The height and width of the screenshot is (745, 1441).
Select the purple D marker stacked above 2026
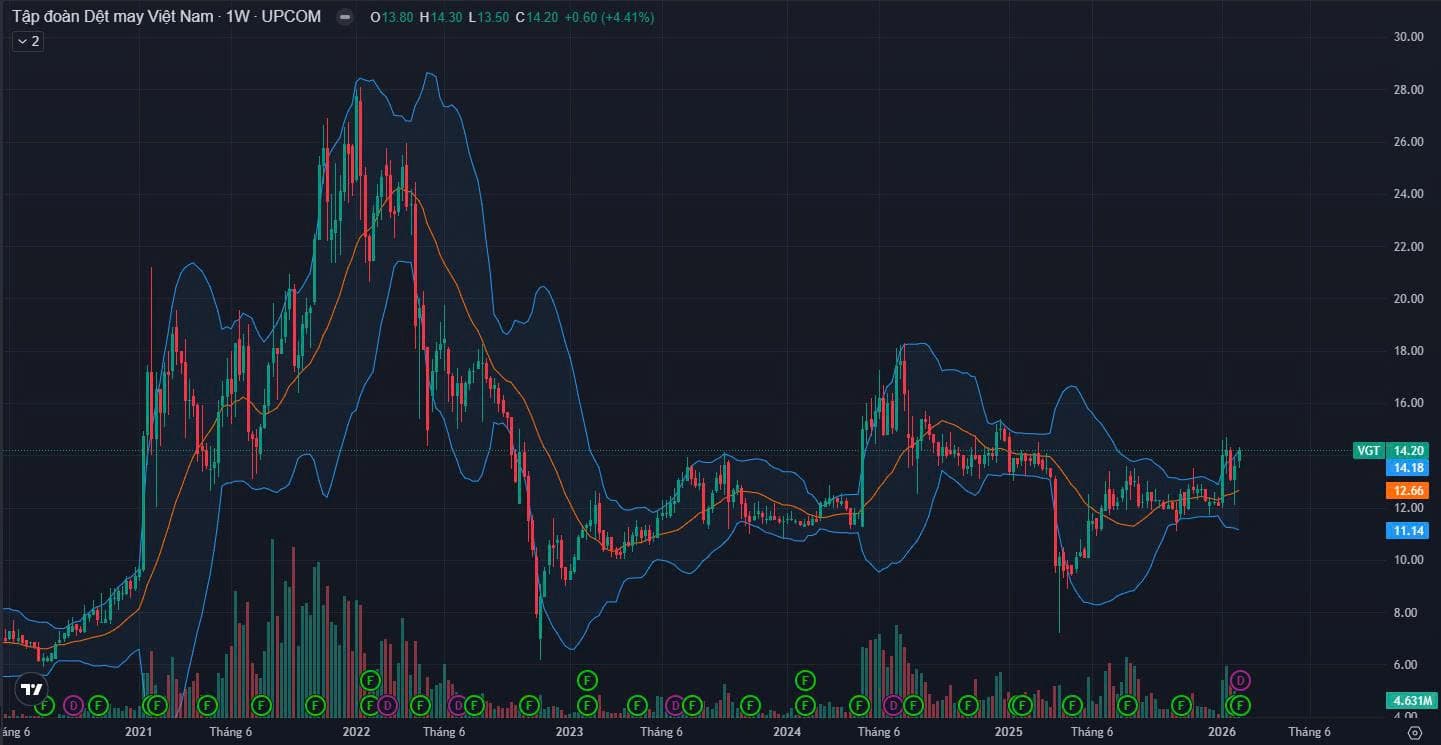coord(1241,681)
